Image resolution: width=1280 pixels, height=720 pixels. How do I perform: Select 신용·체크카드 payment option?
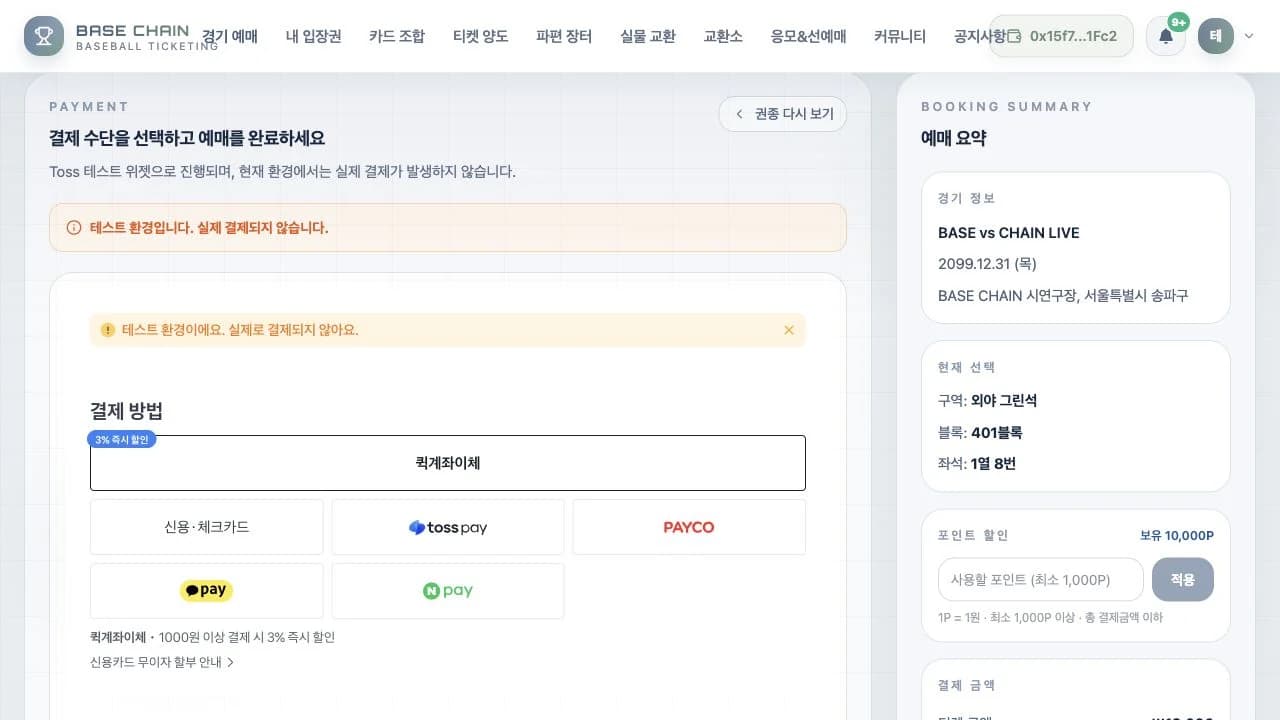click(x=207, y=527)
